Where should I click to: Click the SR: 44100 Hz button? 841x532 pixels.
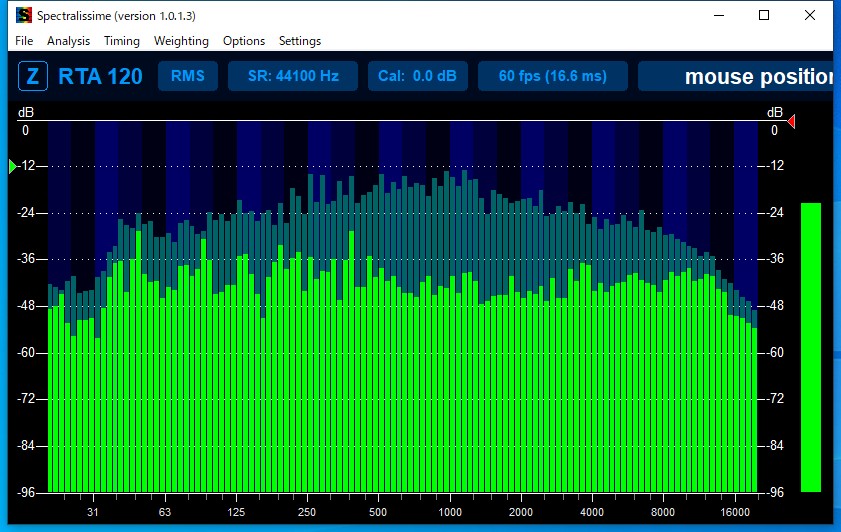coord(293,76)
